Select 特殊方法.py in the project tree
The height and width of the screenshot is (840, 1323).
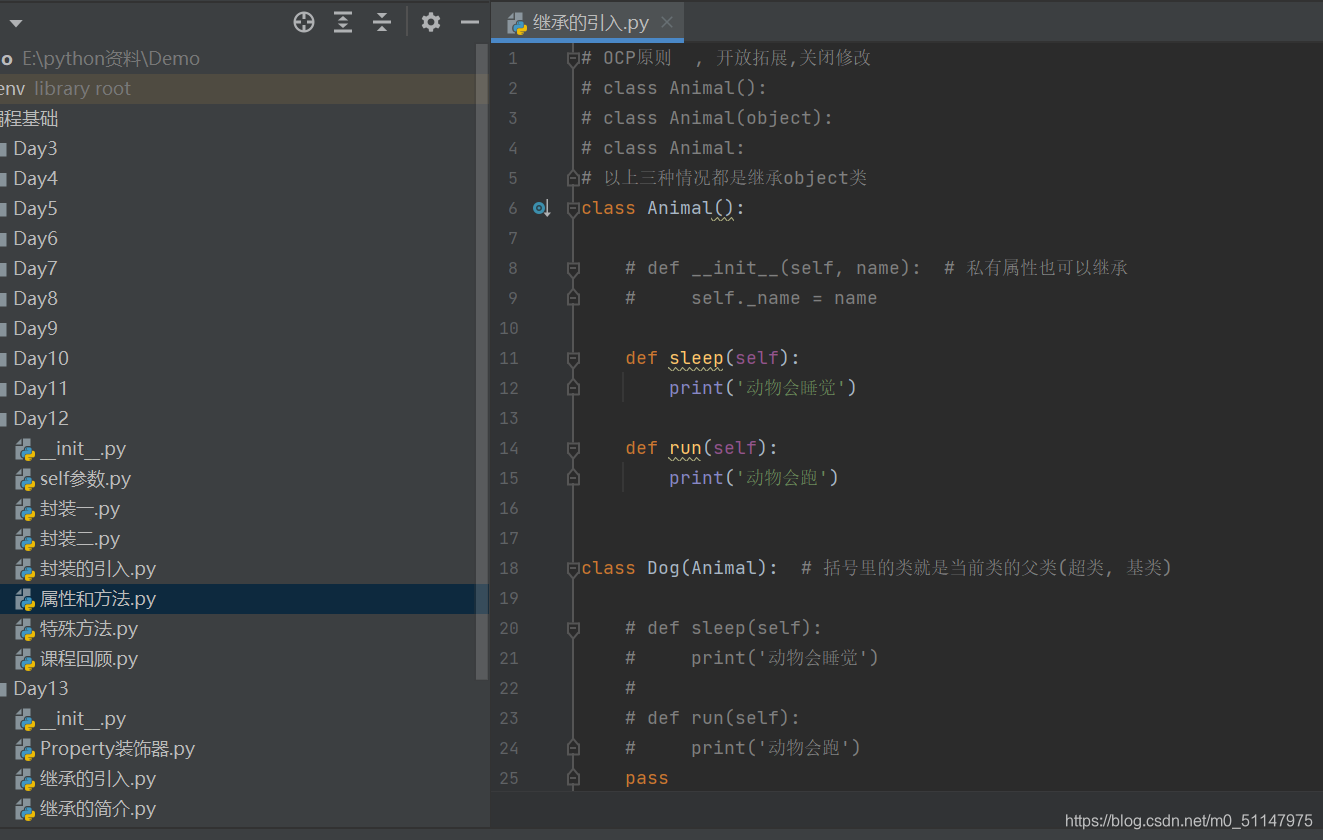[89, 629]
